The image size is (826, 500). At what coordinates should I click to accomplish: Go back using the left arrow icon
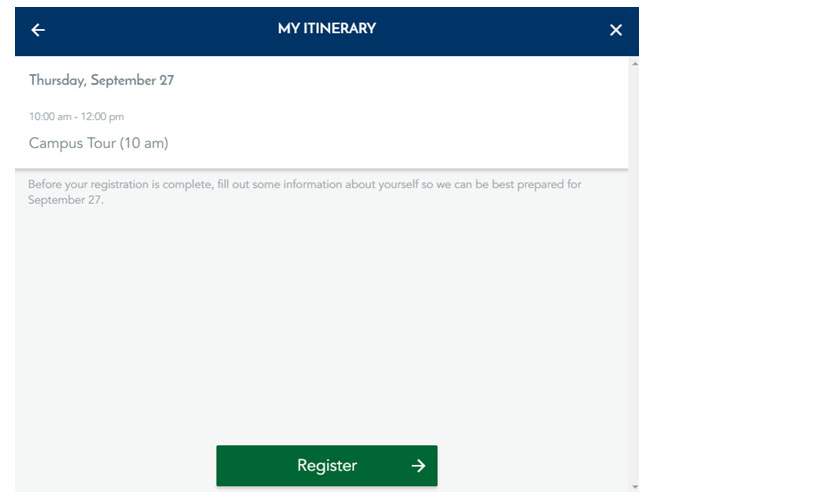(x=38, y=30)
